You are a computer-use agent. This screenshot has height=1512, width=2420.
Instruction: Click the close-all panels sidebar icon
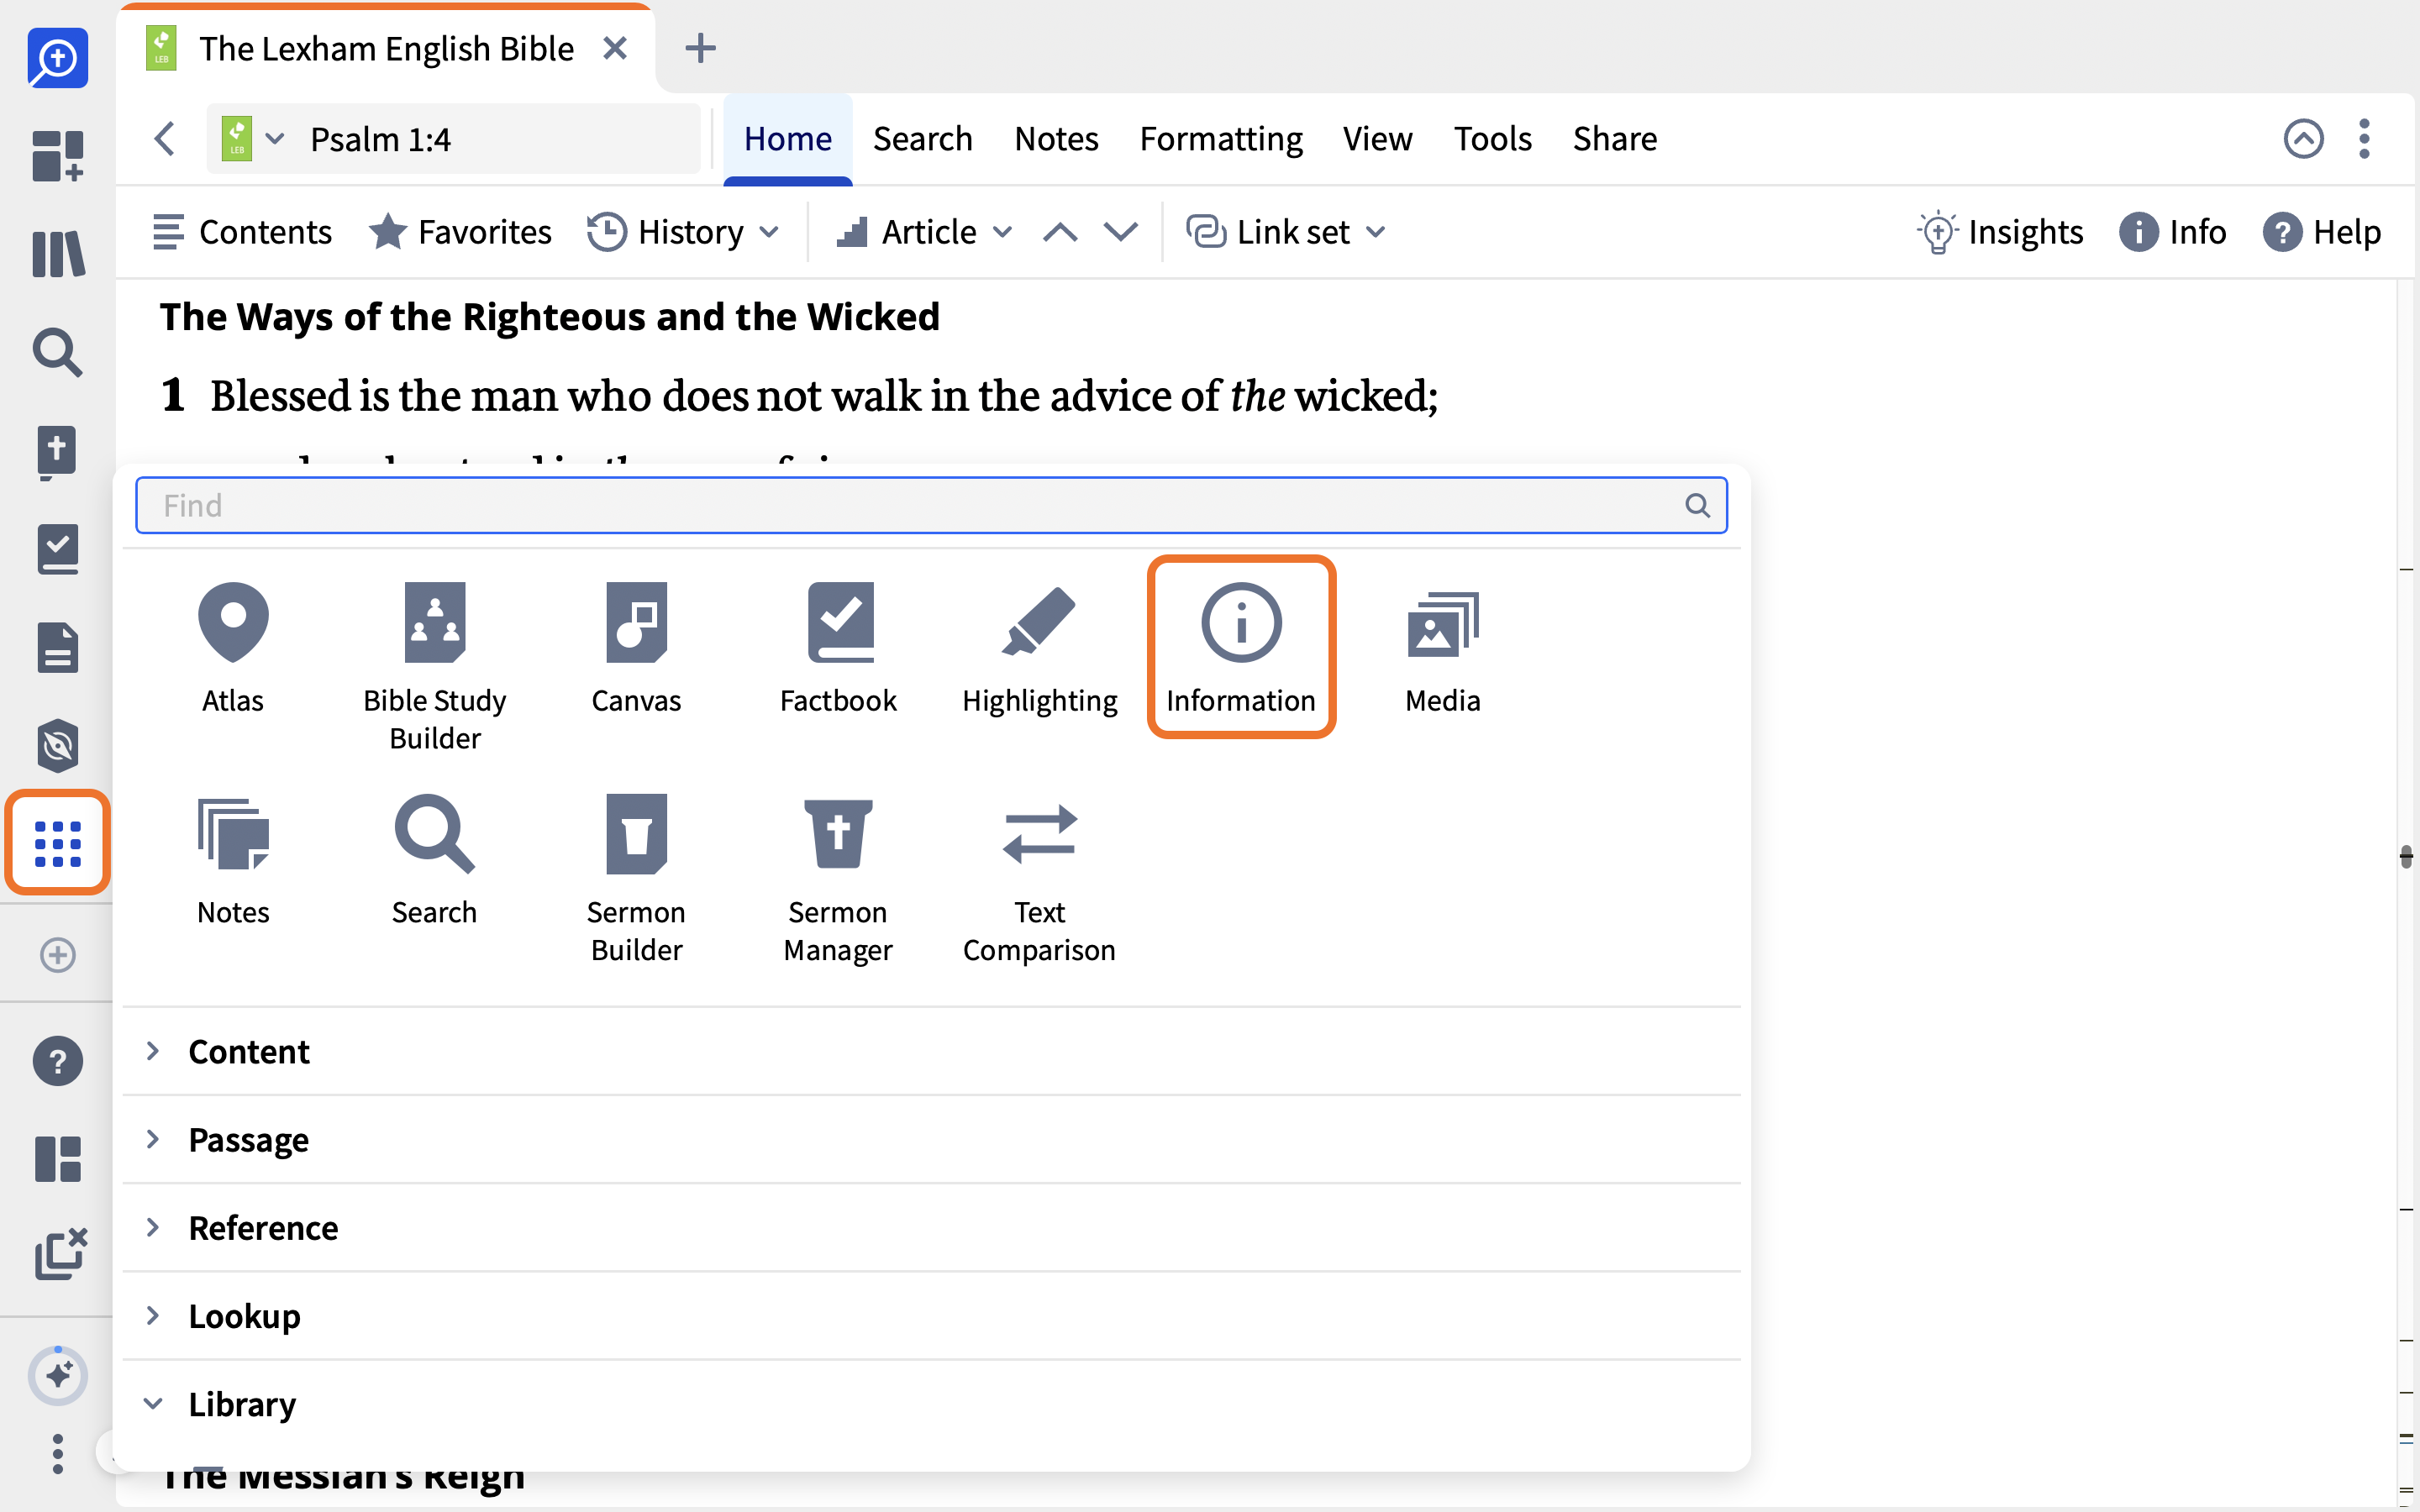(x=60, y=1254)
